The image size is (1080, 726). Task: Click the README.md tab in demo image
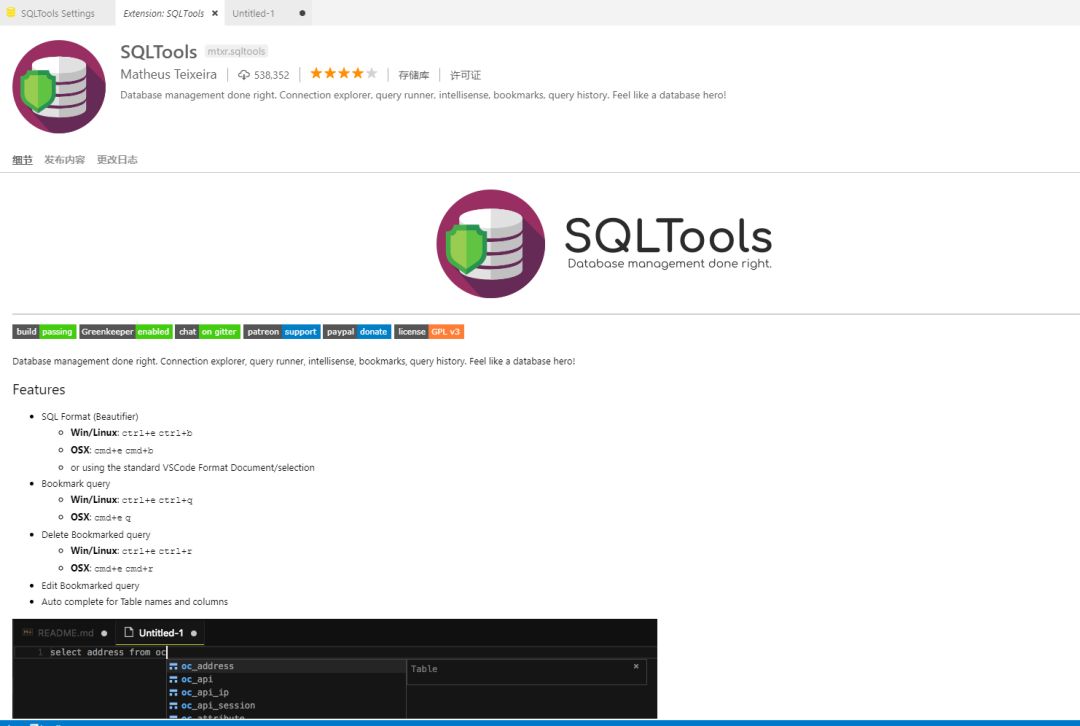pyautogui.click(x=65, y=633)
